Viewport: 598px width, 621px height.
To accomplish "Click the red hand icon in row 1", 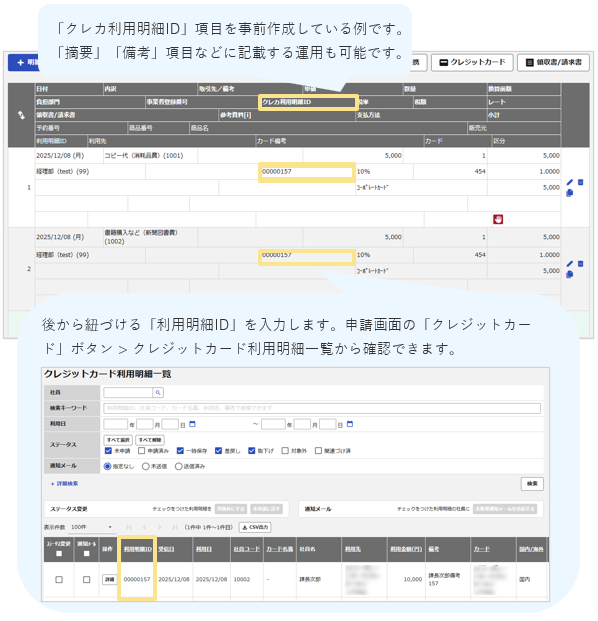I will click(498, 219).
